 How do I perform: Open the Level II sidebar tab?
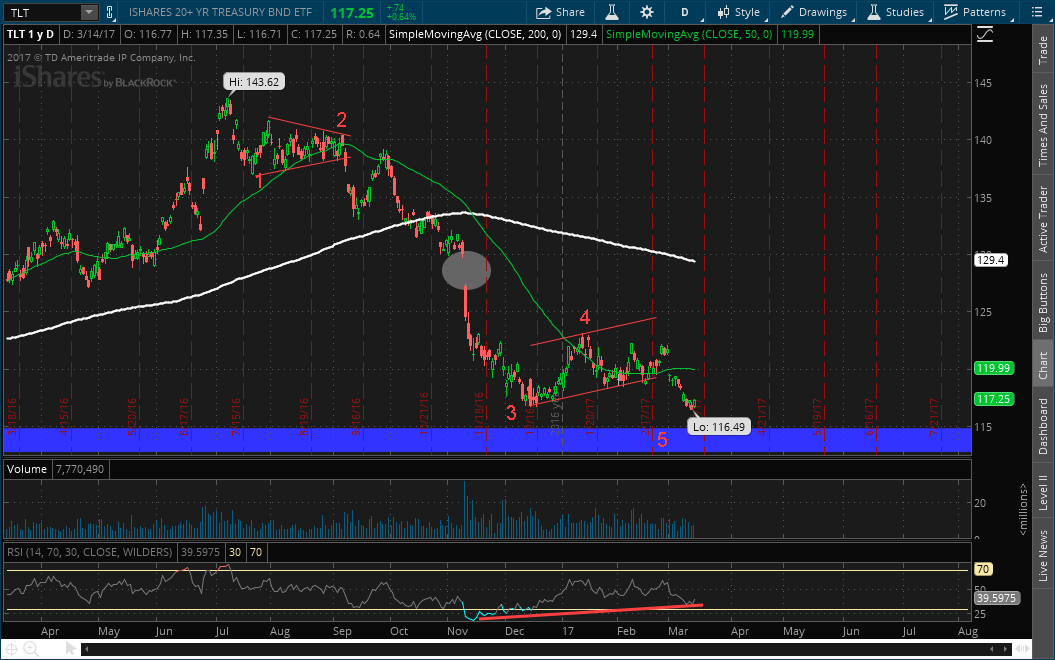1043,492
